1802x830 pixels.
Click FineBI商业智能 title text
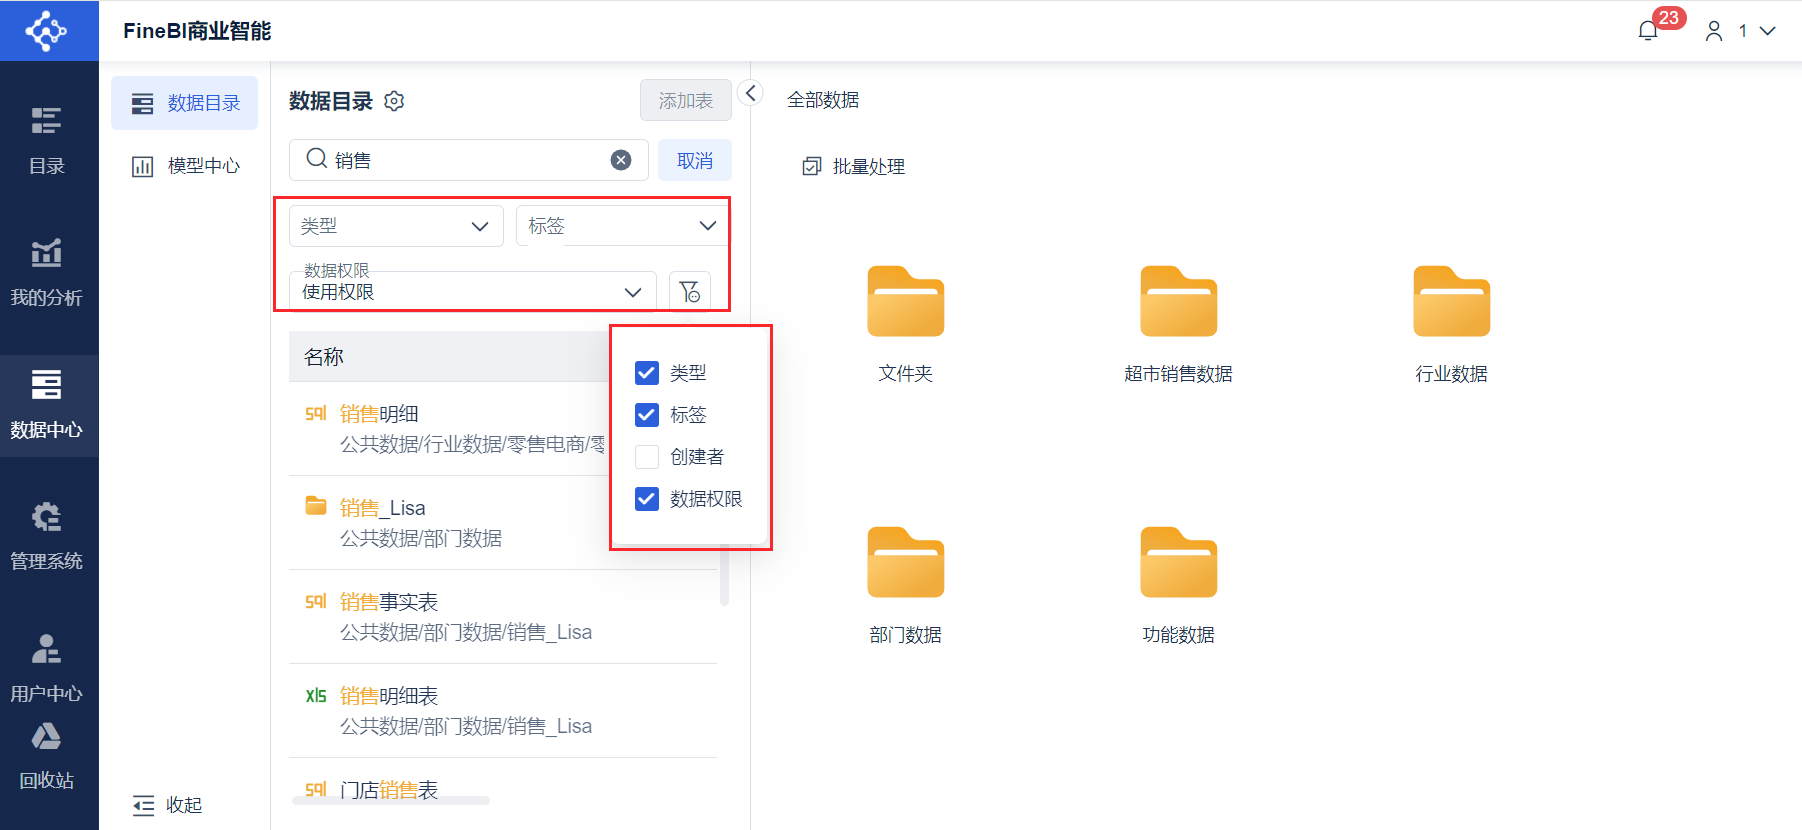[197, 31]
